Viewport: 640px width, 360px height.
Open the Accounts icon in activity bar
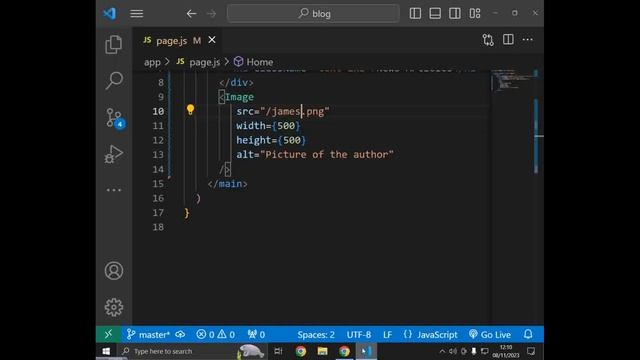pyautogui.click(x=114, y=271)
